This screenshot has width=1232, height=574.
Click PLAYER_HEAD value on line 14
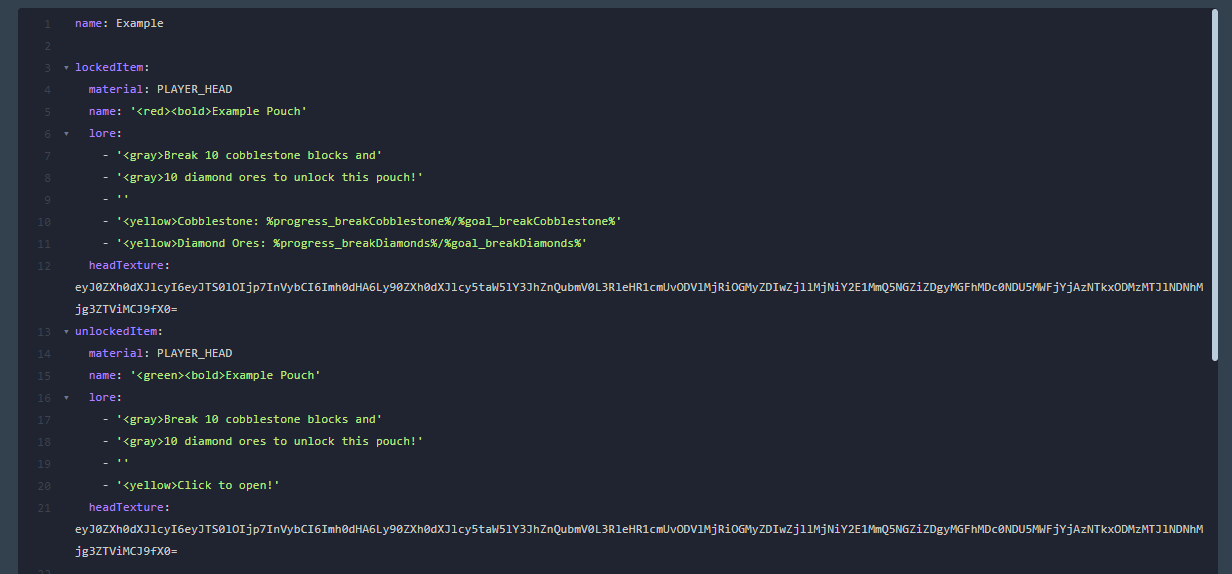(x=194, y=354)
